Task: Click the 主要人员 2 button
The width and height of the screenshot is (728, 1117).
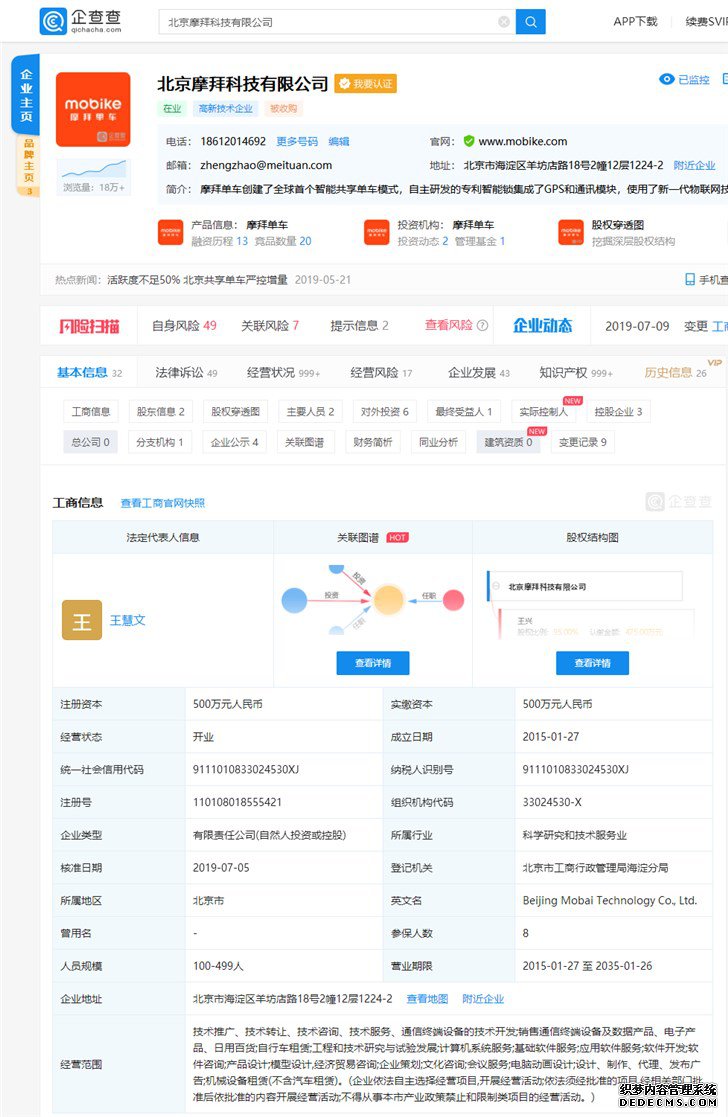Action: pyautogui.click(x=310, y=412)
